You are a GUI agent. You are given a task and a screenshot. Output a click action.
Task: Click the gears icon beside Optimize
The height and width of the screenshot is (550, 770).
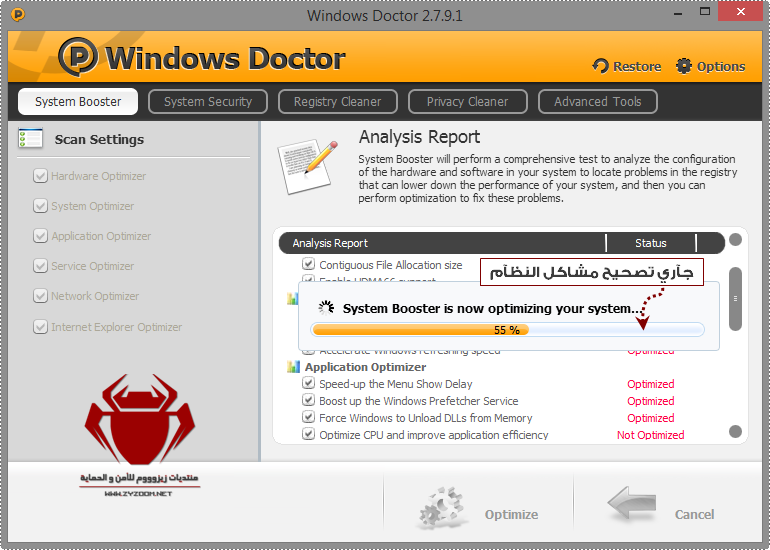[441, 509]
